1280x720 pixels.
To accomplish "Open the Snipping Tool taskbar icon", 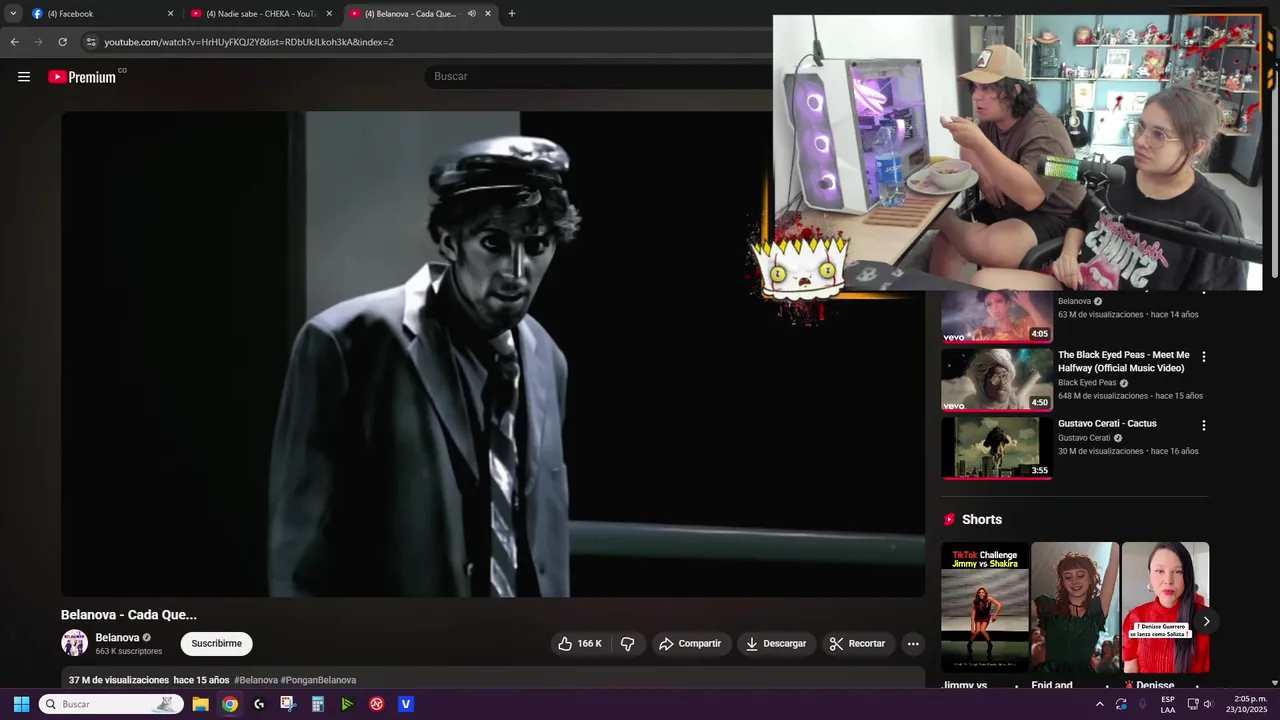I will [288, 704].
